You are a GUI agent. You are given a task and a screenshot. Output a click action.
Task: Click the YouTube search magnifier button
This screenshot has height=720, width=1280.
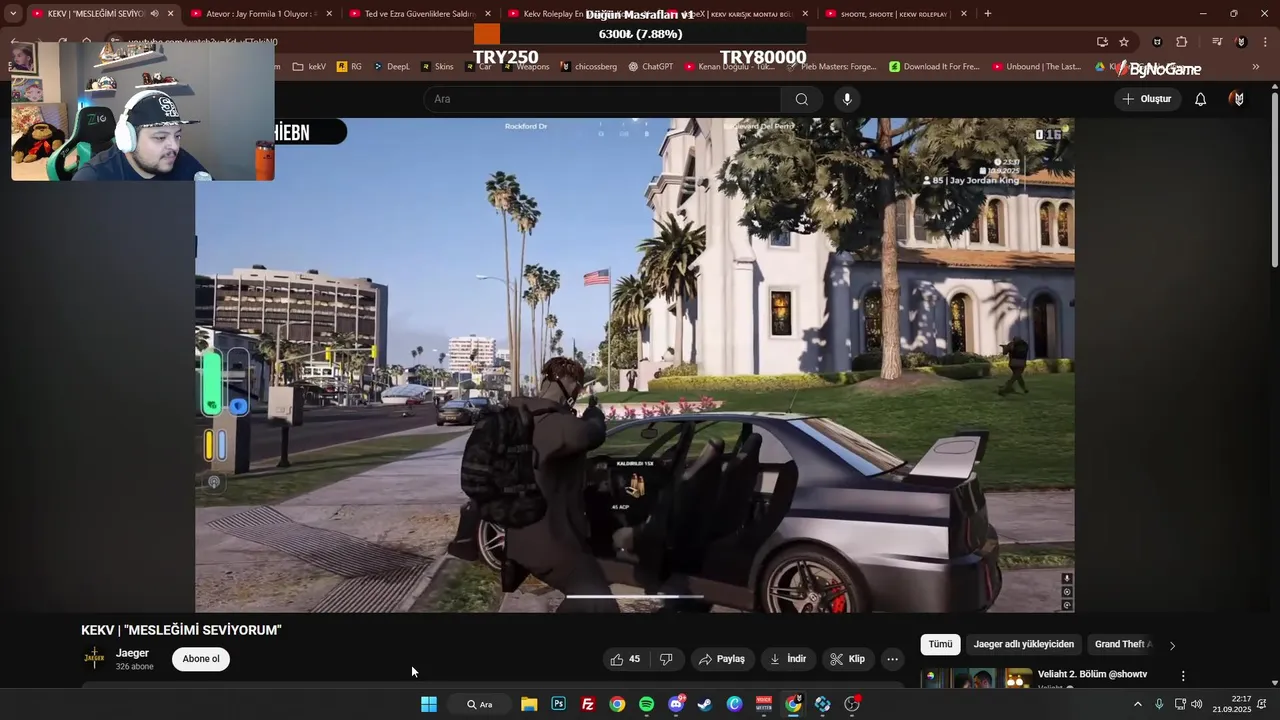click(801, 99)
